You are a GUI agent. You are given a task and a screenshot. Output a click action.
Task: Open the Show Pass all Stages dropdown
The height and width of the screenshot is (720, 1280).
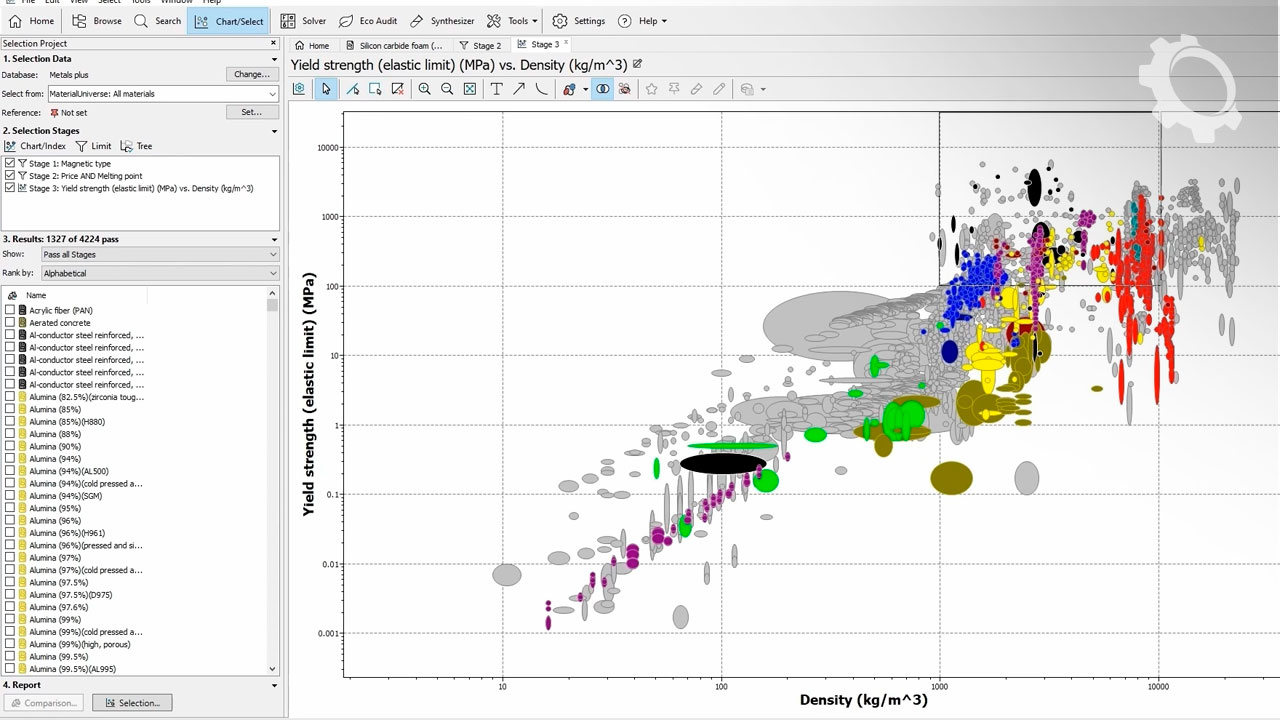coord(159,255)
